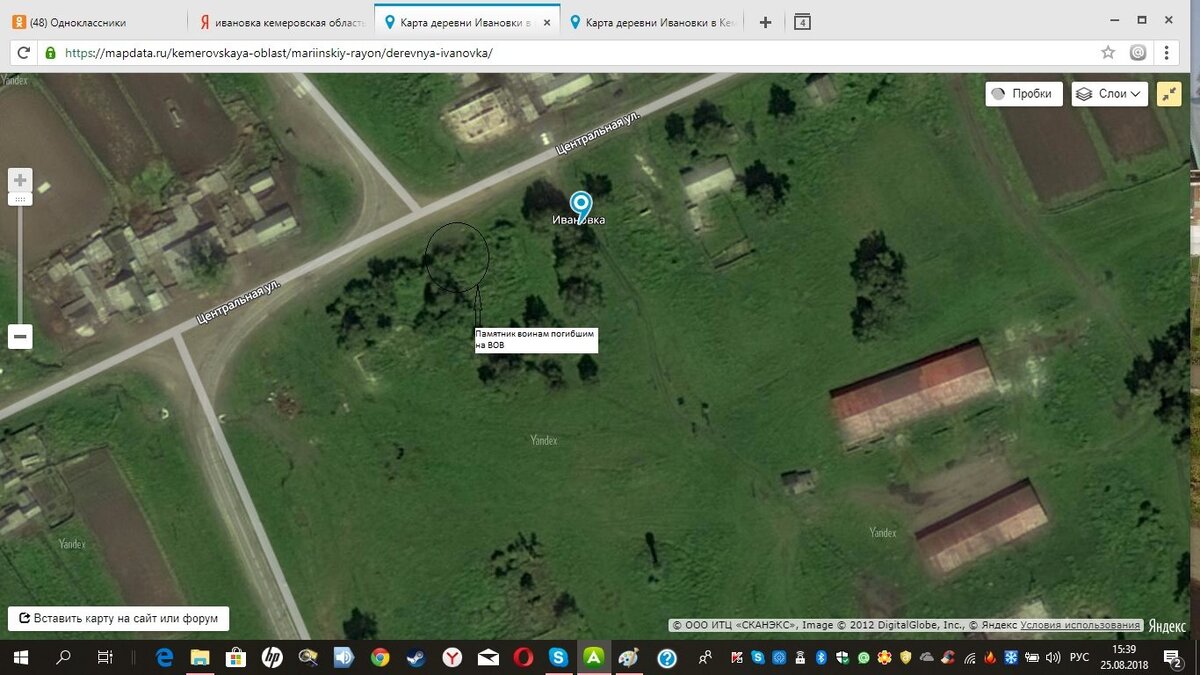Image resolution: width=1200 pixels, height=675 pixels.
Task: Switch to the Одноклассники tab
Action: 93,22
